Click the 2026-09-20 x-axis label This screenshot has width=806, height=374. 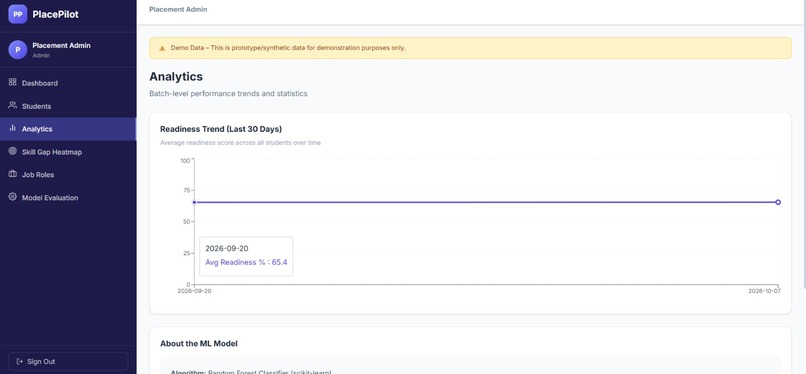point(194,291)
